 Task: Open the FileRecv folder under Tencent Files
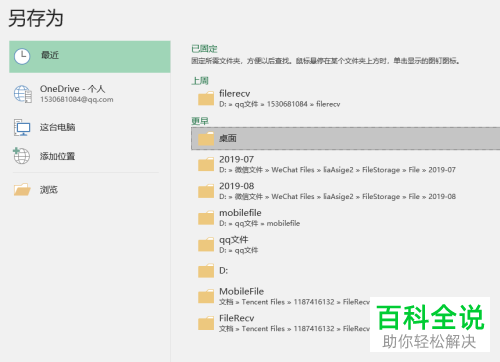[x=280, y=323]
